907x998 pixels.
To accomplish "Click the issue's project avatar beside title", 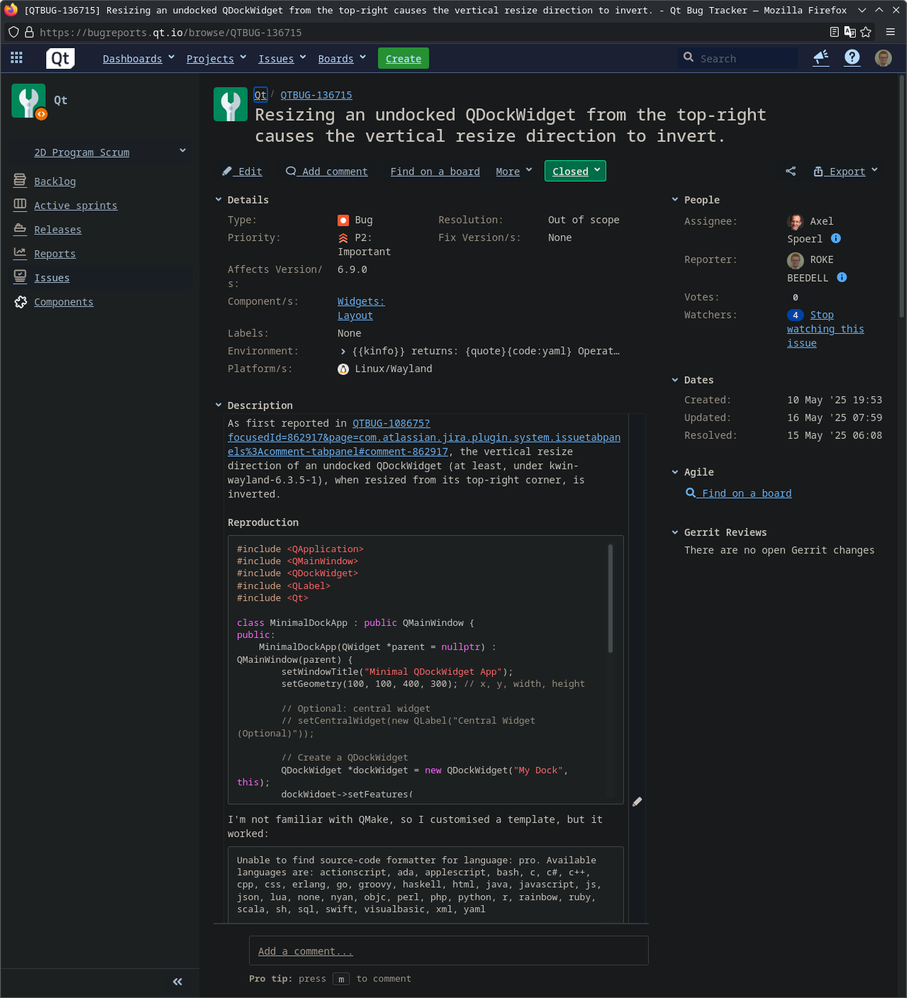I will coord(230,104).
